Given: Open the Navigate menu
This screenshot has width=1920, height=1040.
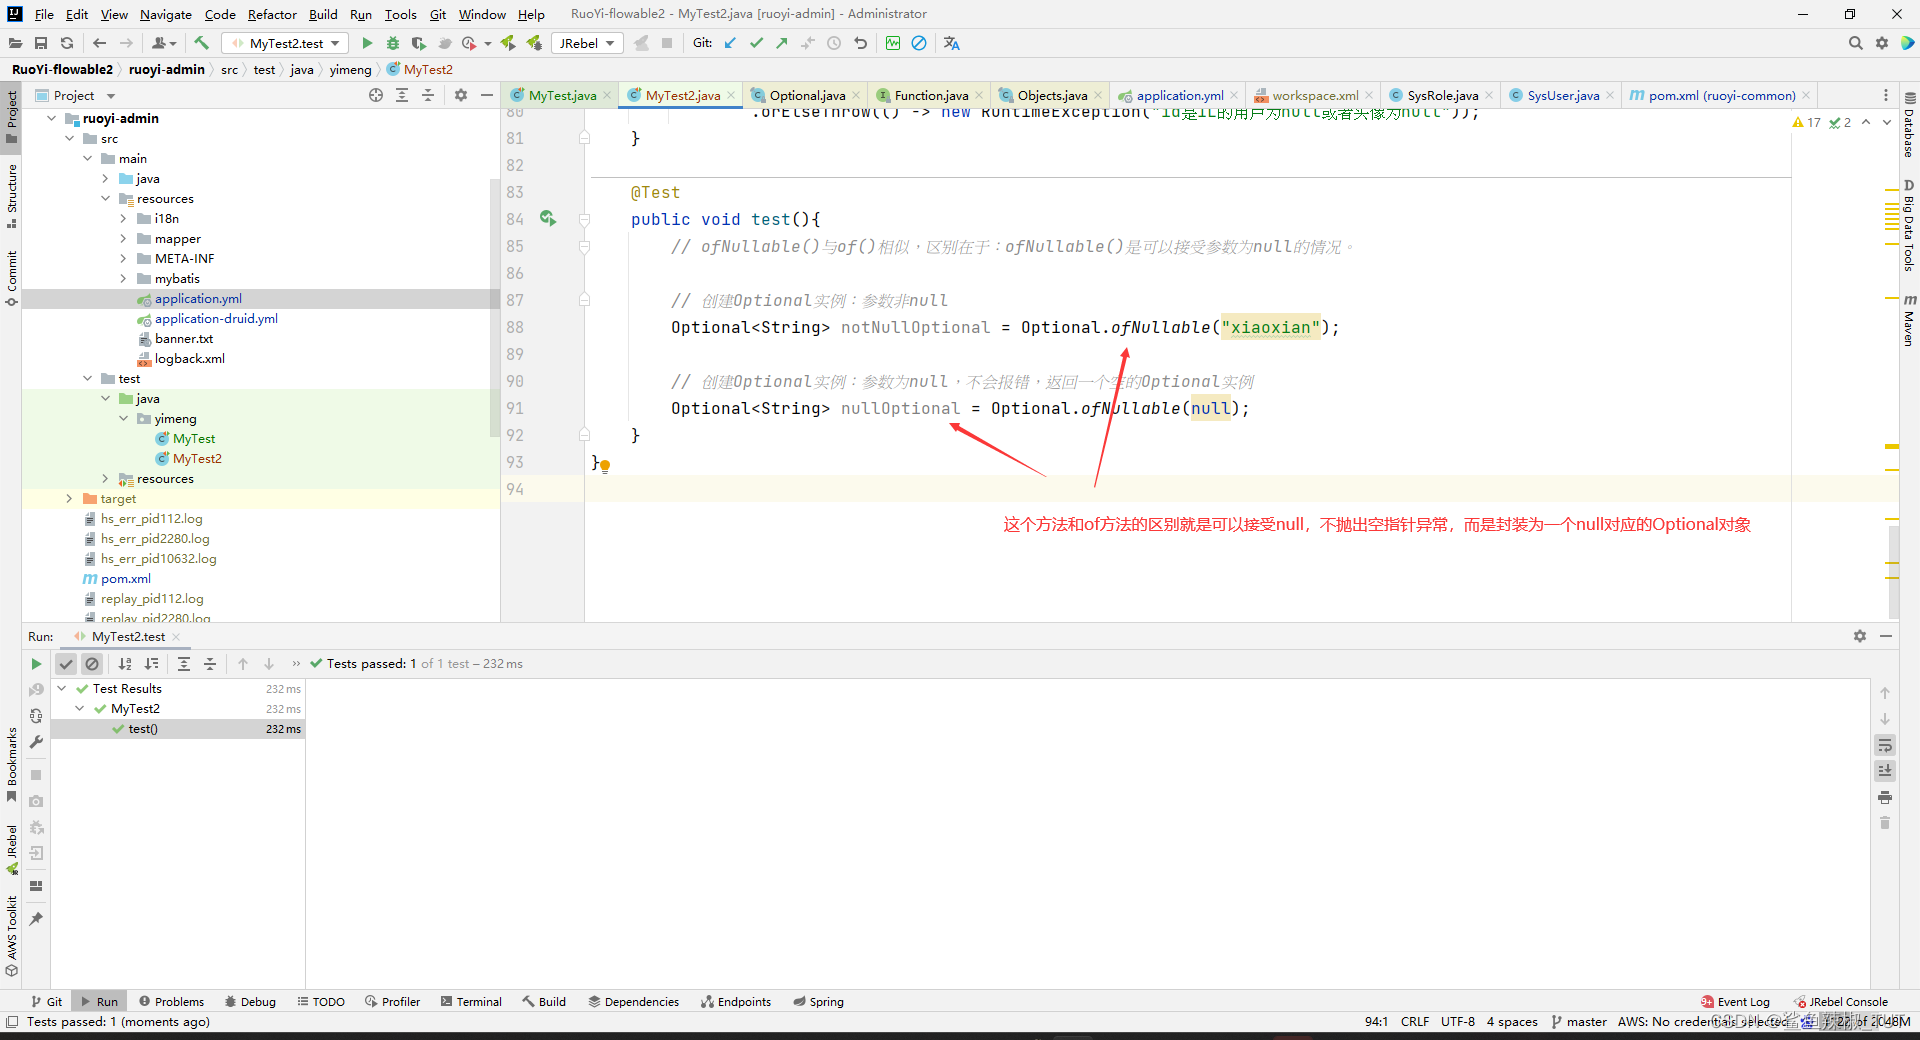Looking at the screenshot, I should click(165, 14).
